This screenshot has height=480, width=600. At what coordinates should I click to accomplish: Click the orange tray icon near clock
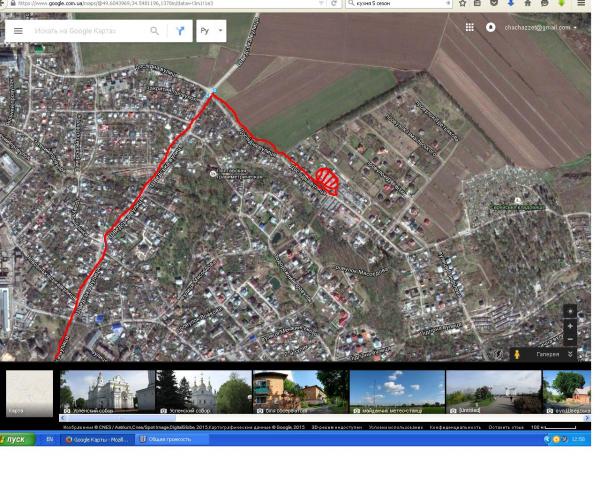[556, 439]
